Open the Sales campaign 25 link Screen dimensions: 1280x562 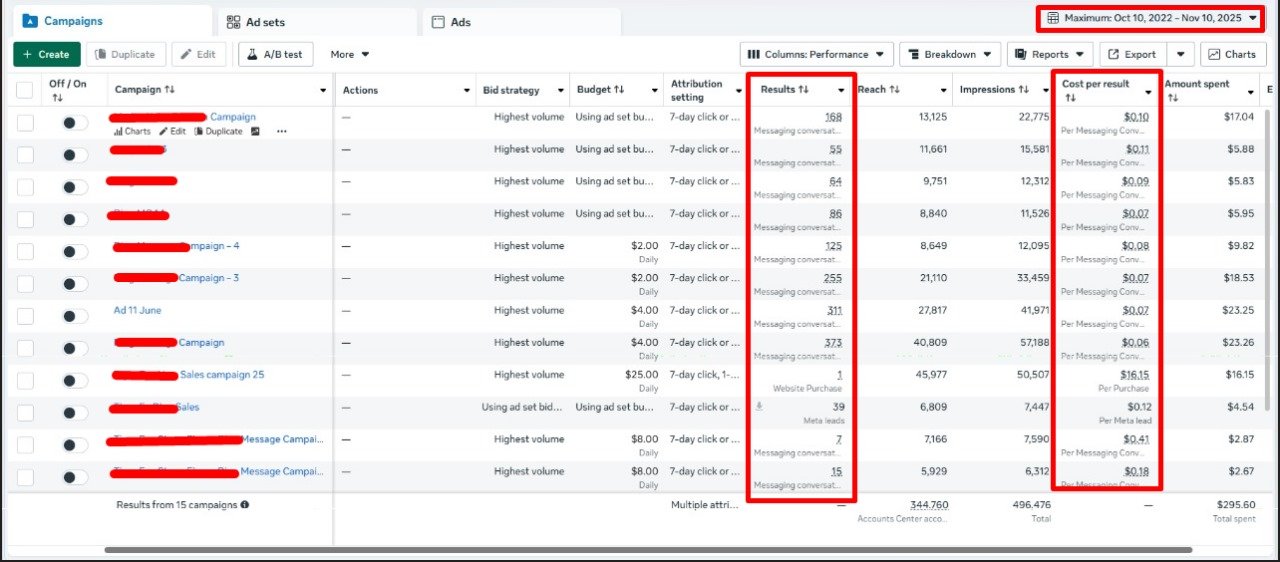click(x=222, y=375)
